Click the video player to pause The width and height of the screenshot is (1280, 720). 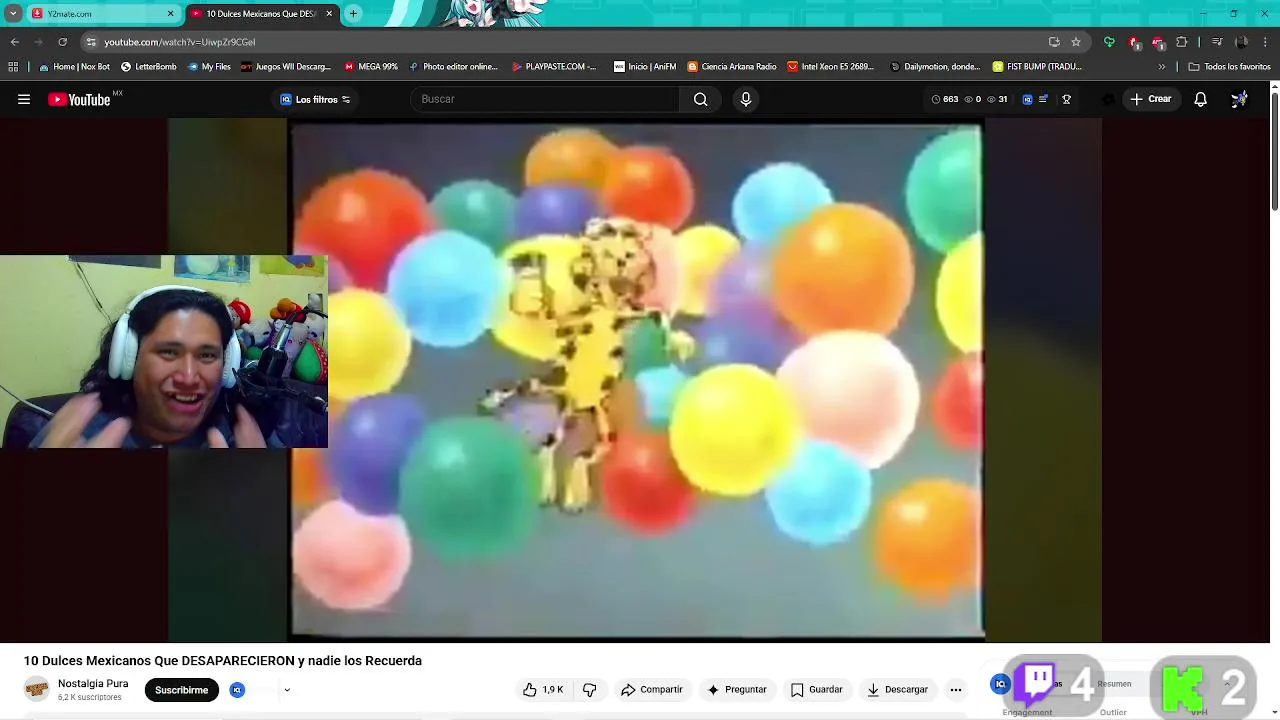click(x=636, y=380)
